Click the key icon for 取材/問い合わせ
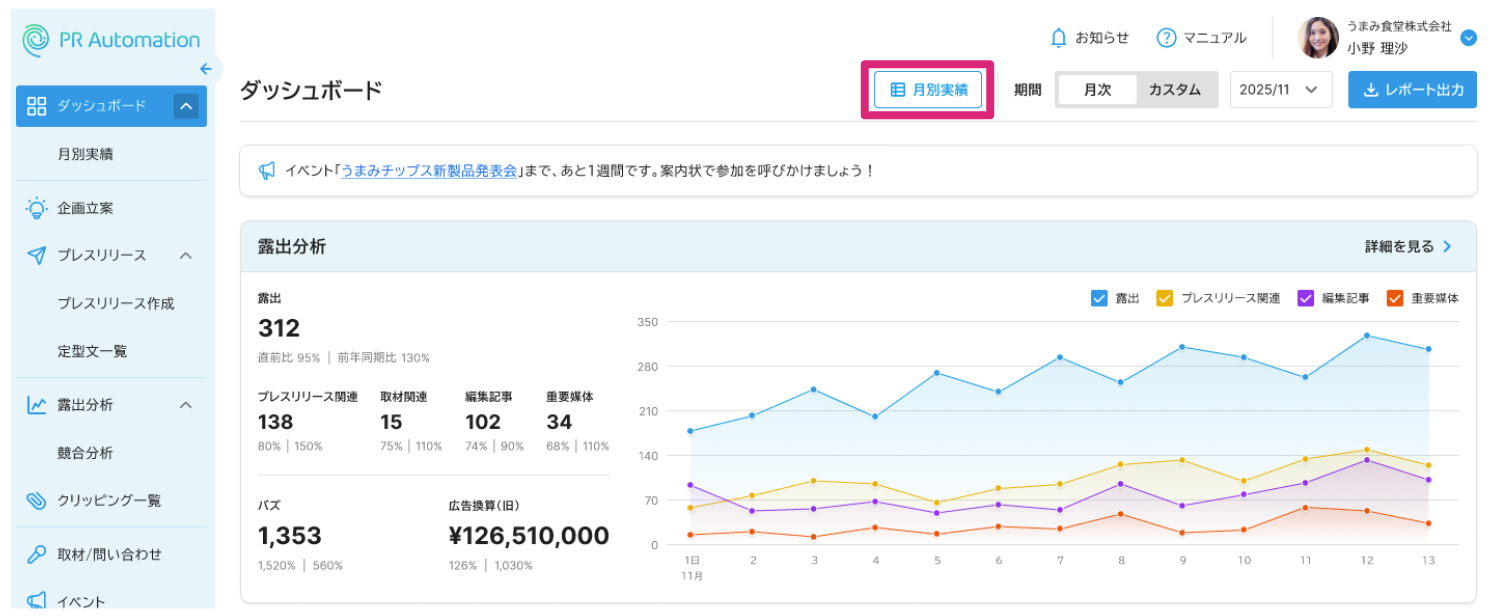 point(37,554)
